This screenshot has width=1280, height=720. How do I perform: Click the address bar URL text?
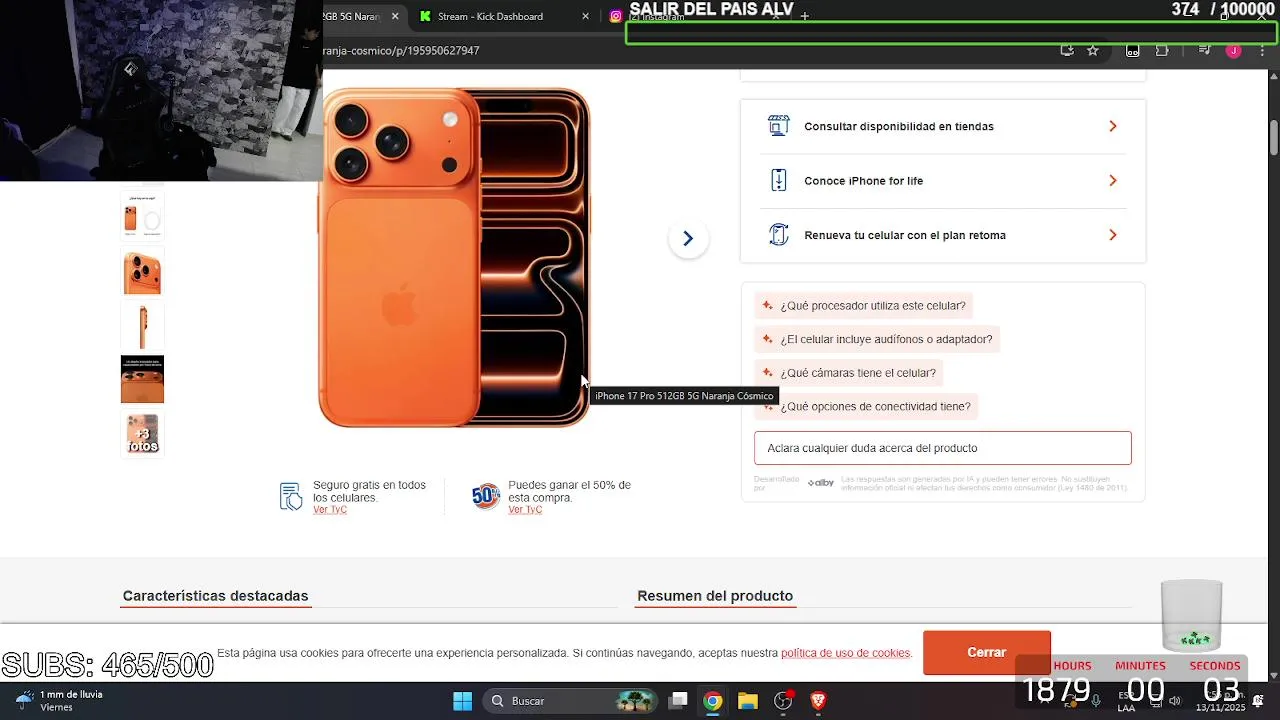pos(401,50)
